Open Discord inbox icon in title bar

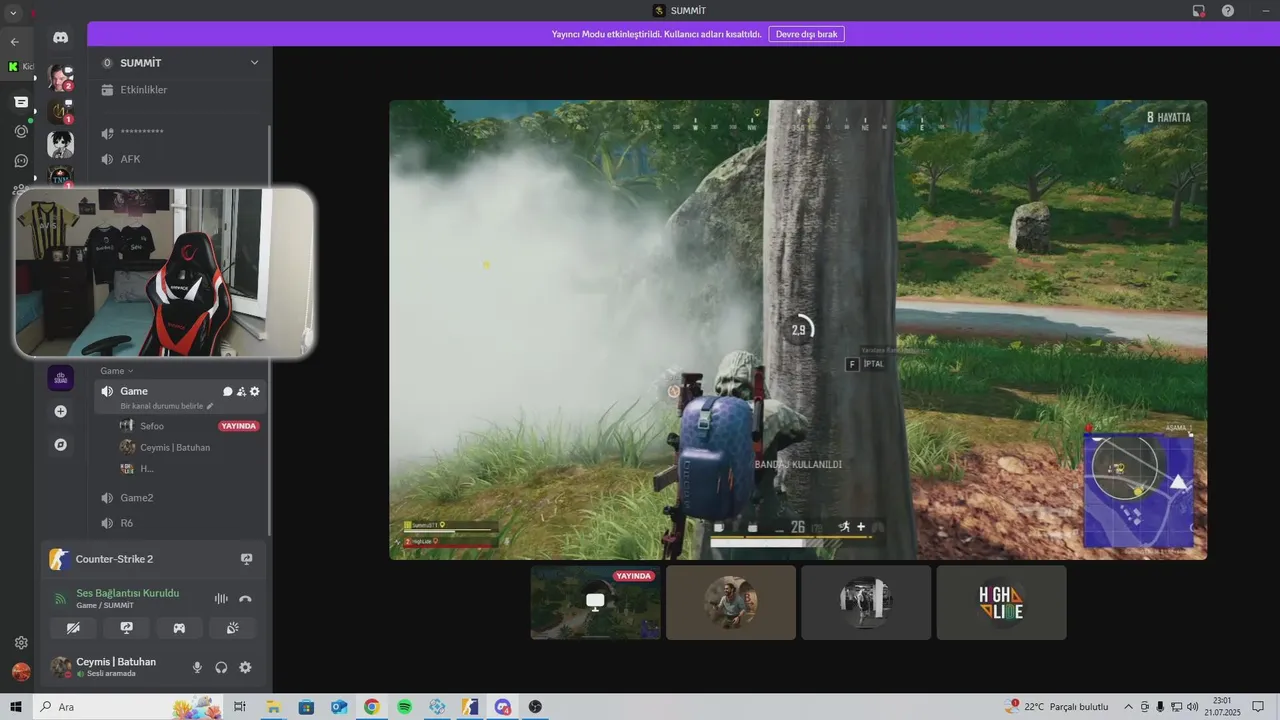click(1199, 11)
